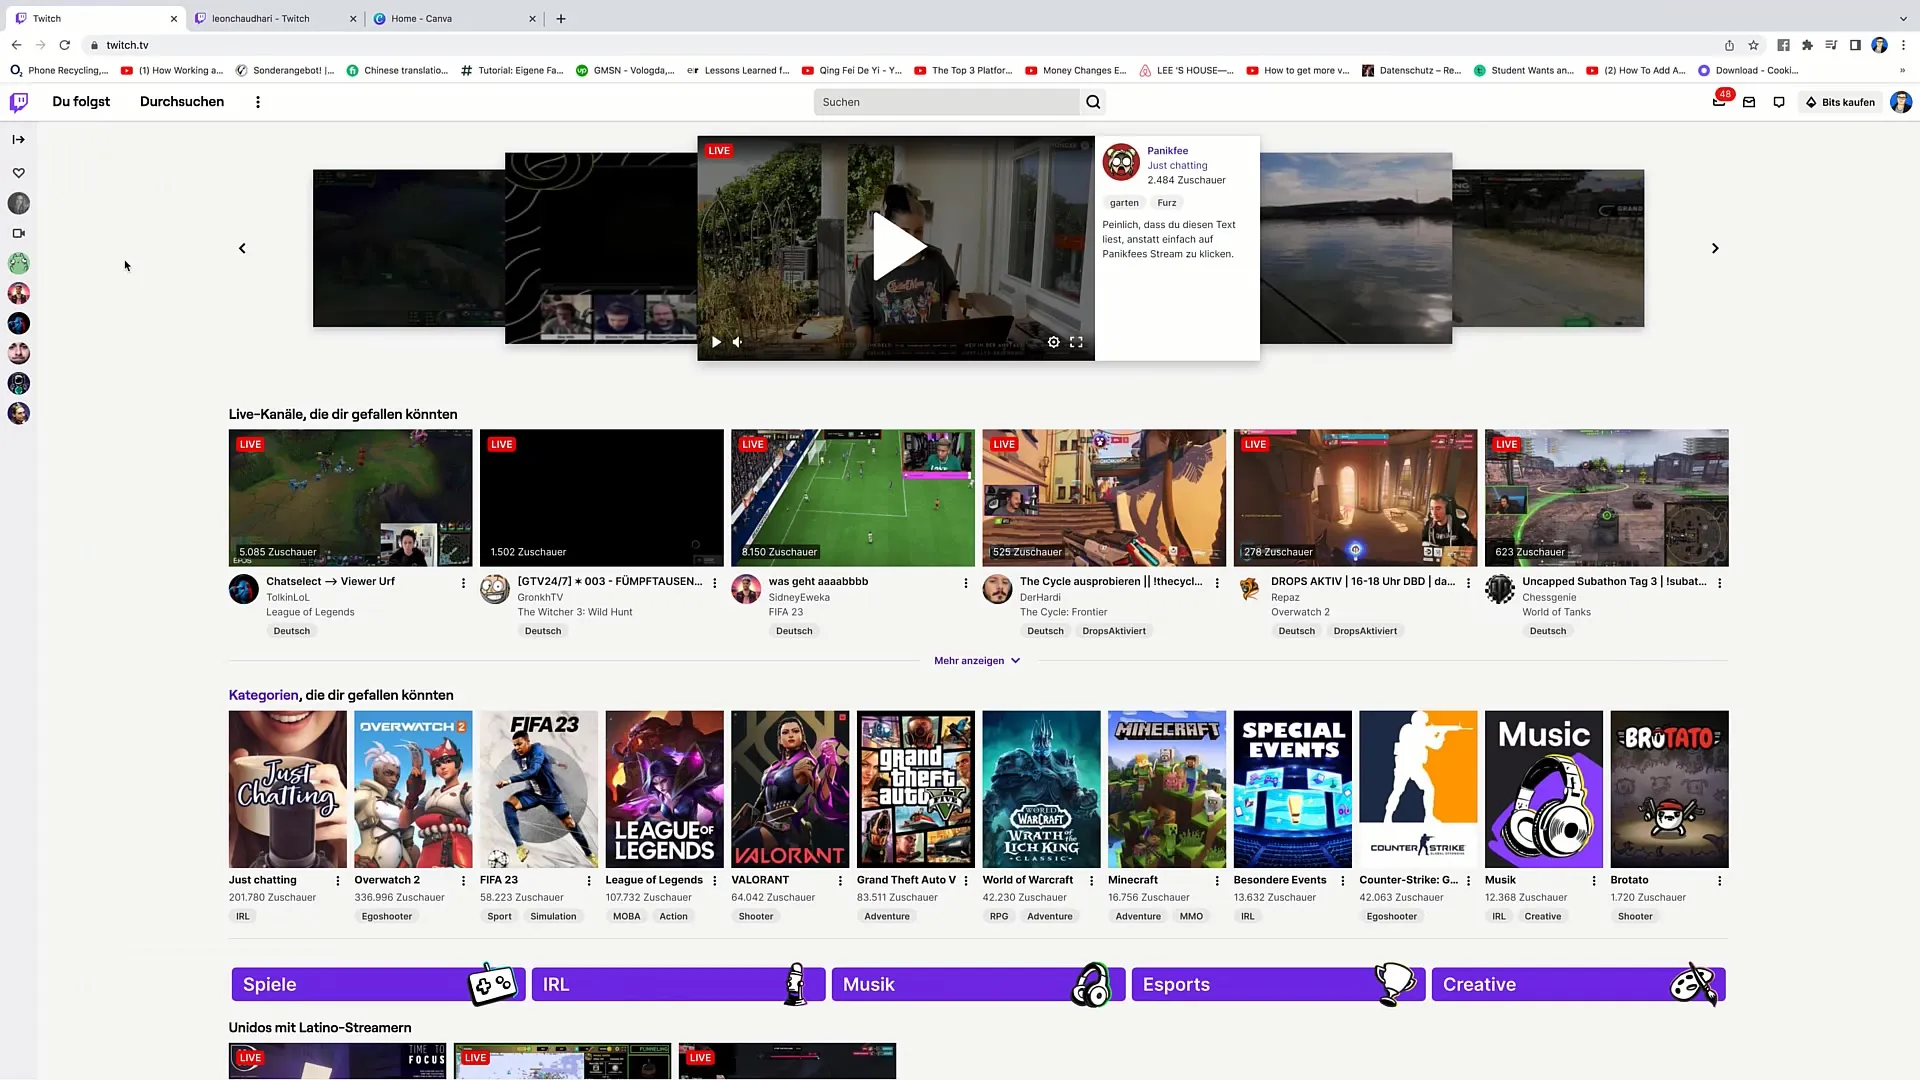Click the Bits kaufen button

click(x=1840, y=102)
